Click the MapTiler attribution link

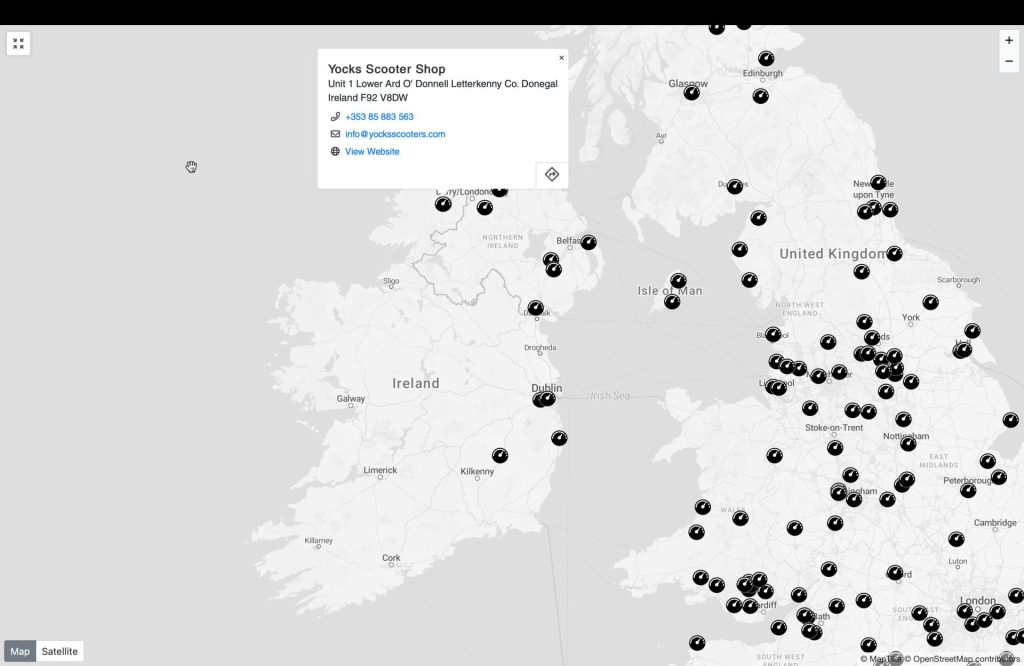point(884,659)
